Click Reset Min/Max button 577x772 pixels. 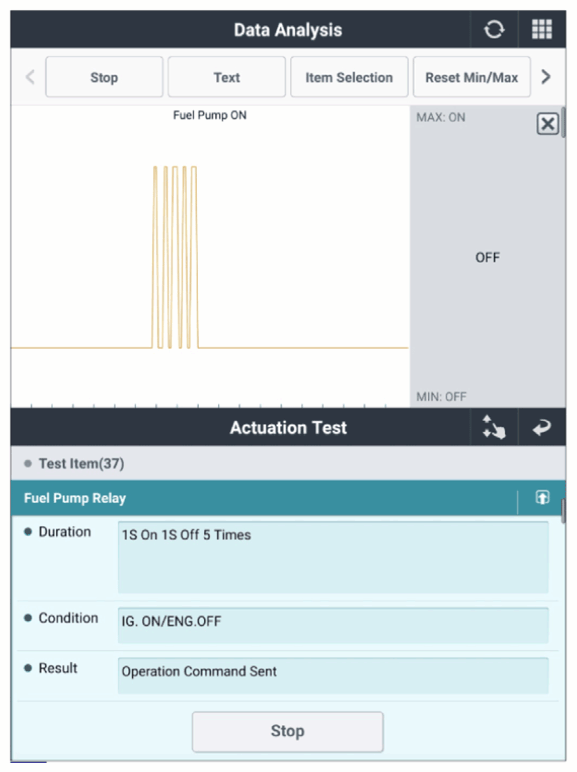(x=472, y=77)
